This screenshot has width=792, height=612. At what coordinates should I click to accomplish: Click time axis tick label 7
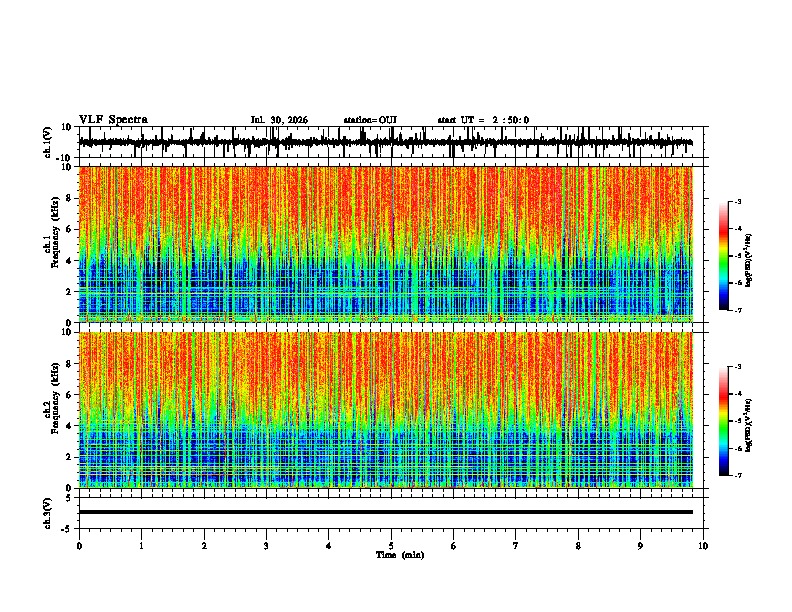[516, 546]
